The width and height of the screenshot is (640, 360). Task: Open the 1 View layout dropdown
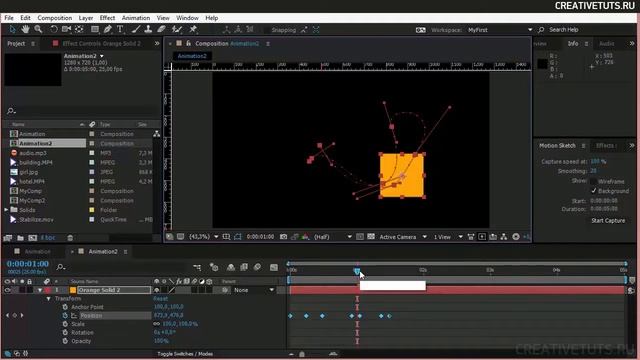tap(448, 237)
